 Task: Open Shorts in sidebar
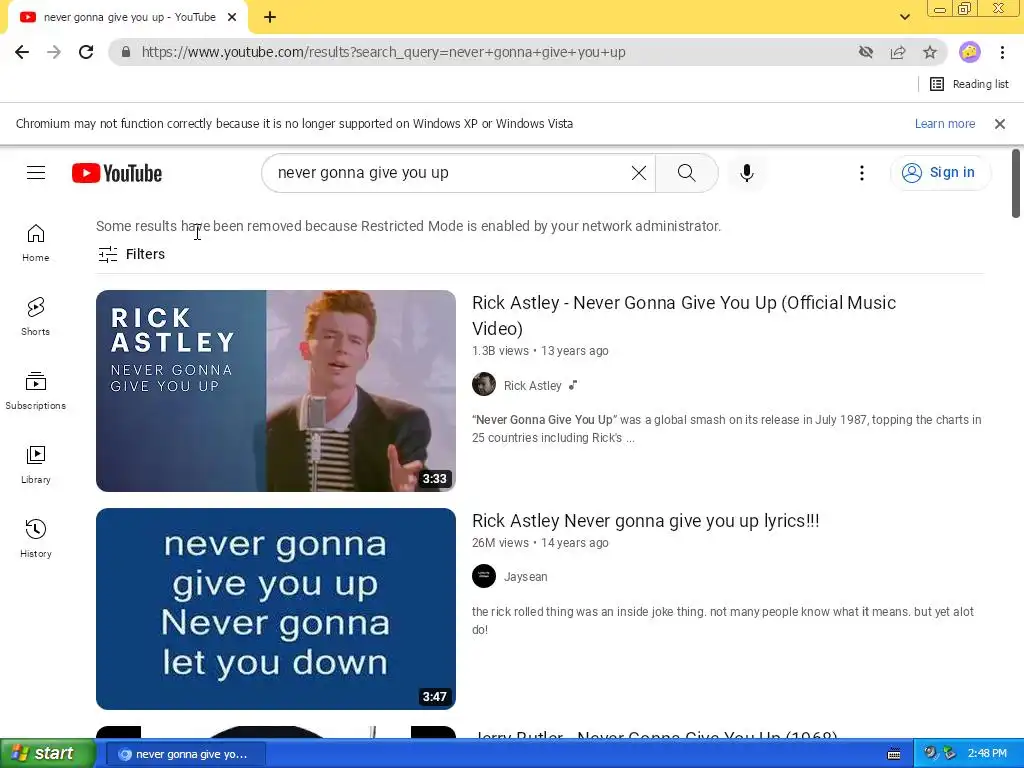click(36, 317)
